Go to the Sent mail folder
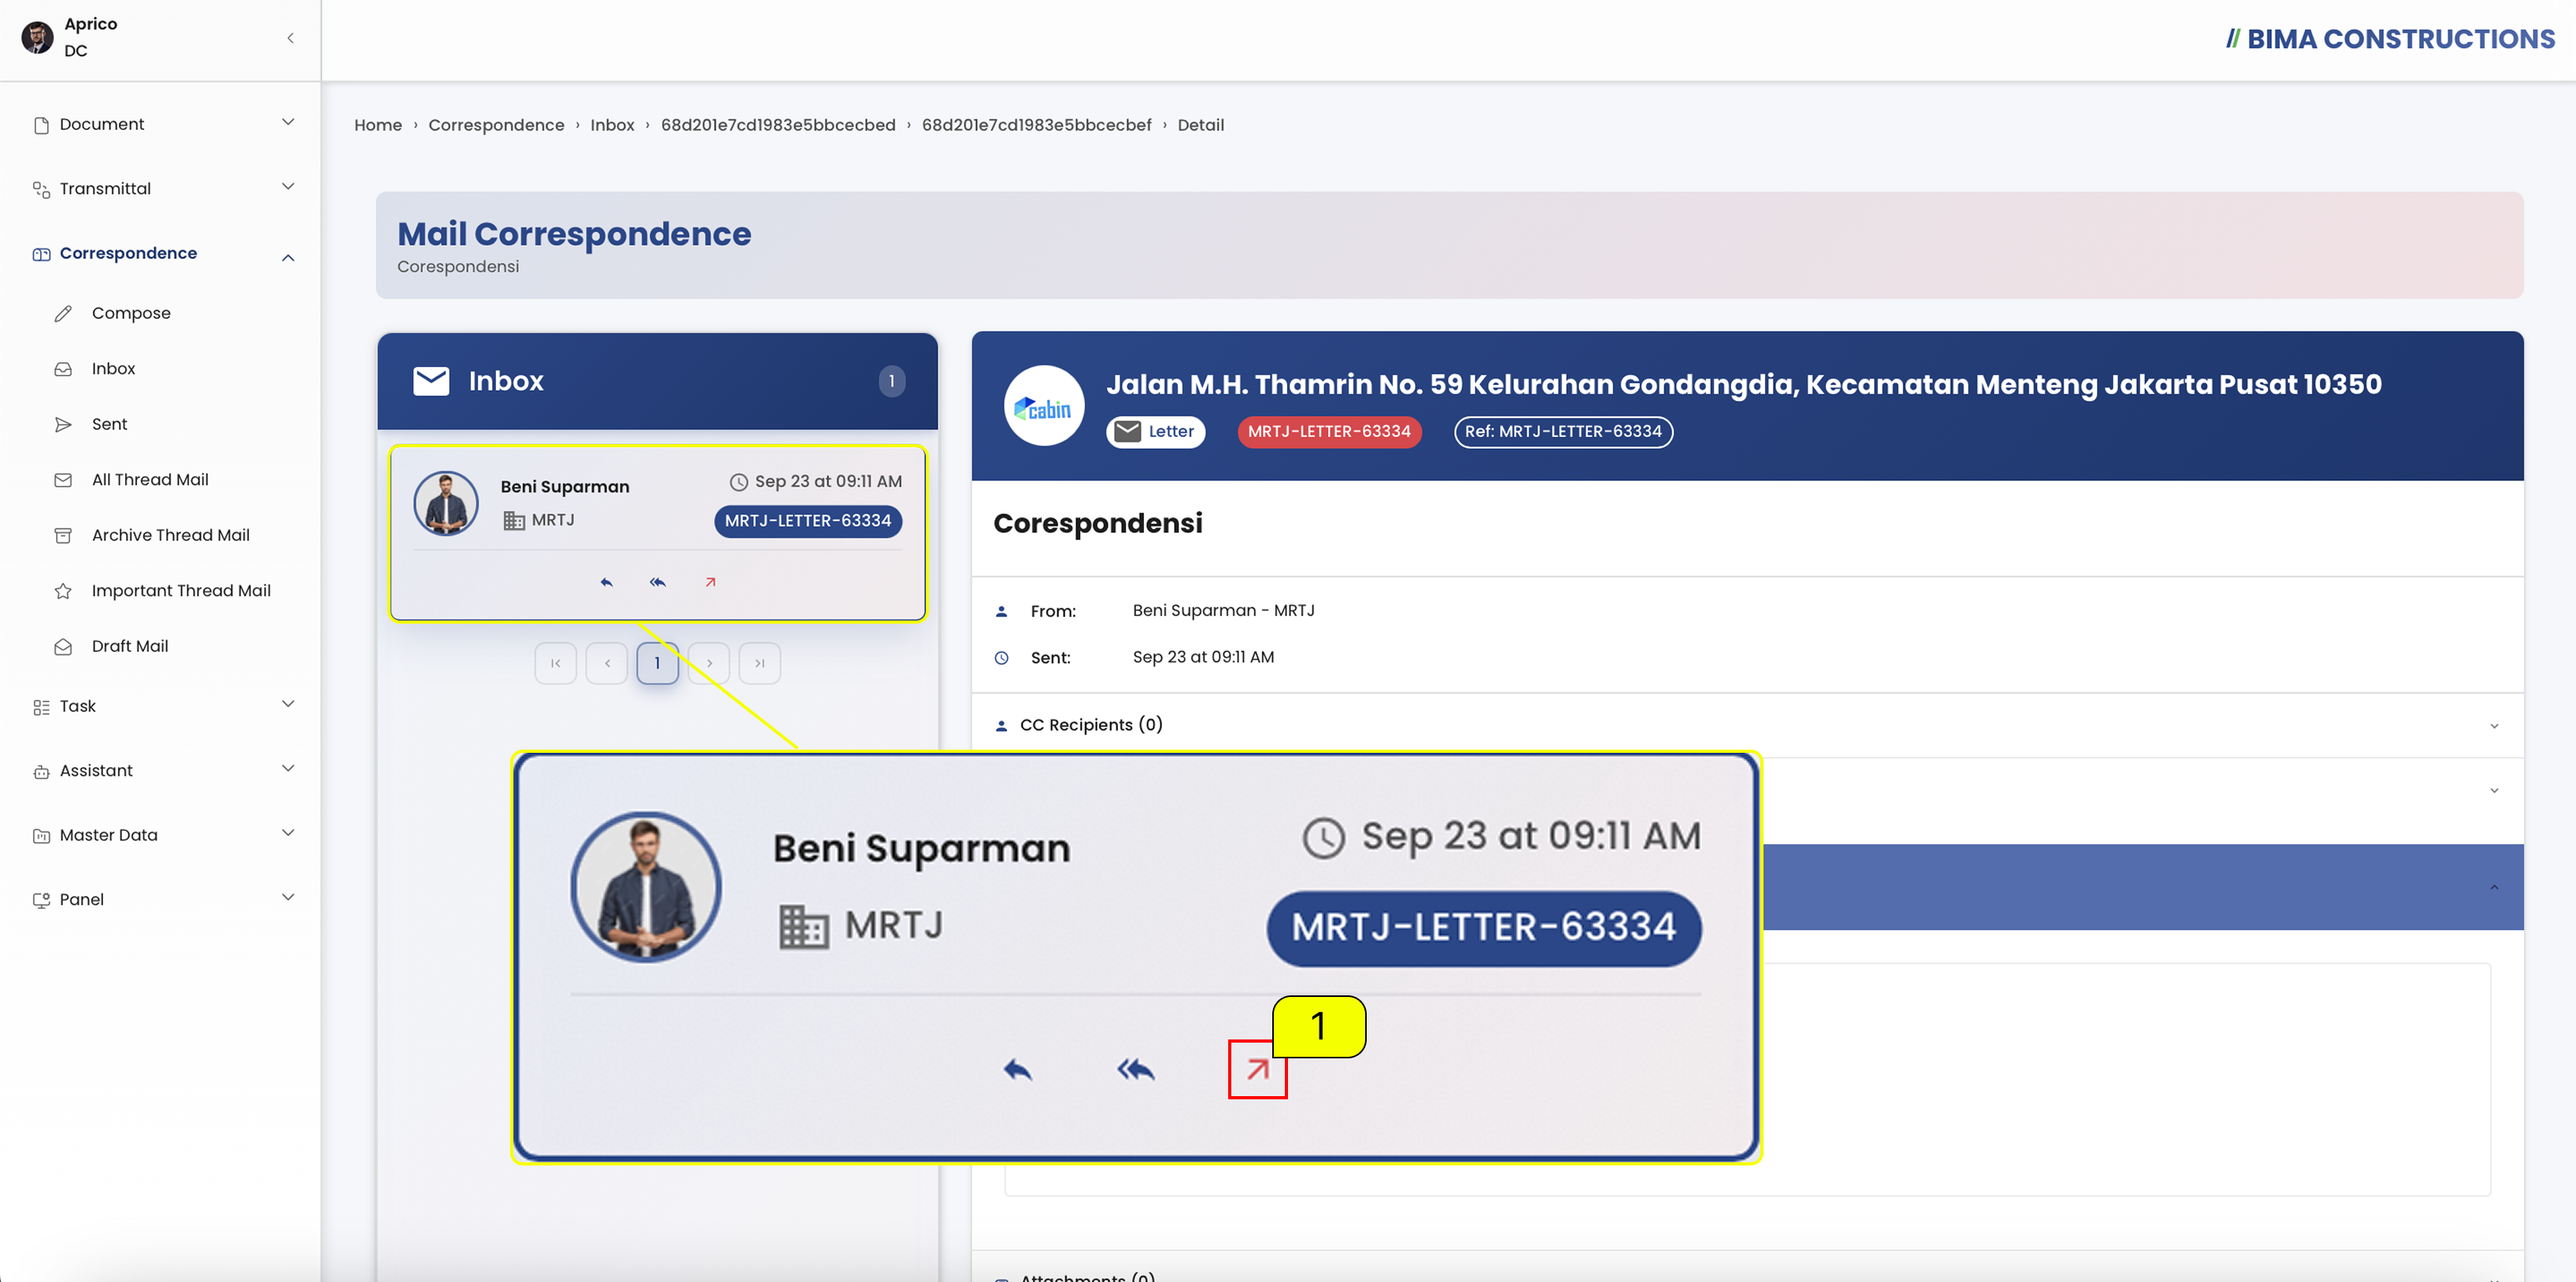Viewport: 2576px width, 1282px height. [x=109, y=424]
